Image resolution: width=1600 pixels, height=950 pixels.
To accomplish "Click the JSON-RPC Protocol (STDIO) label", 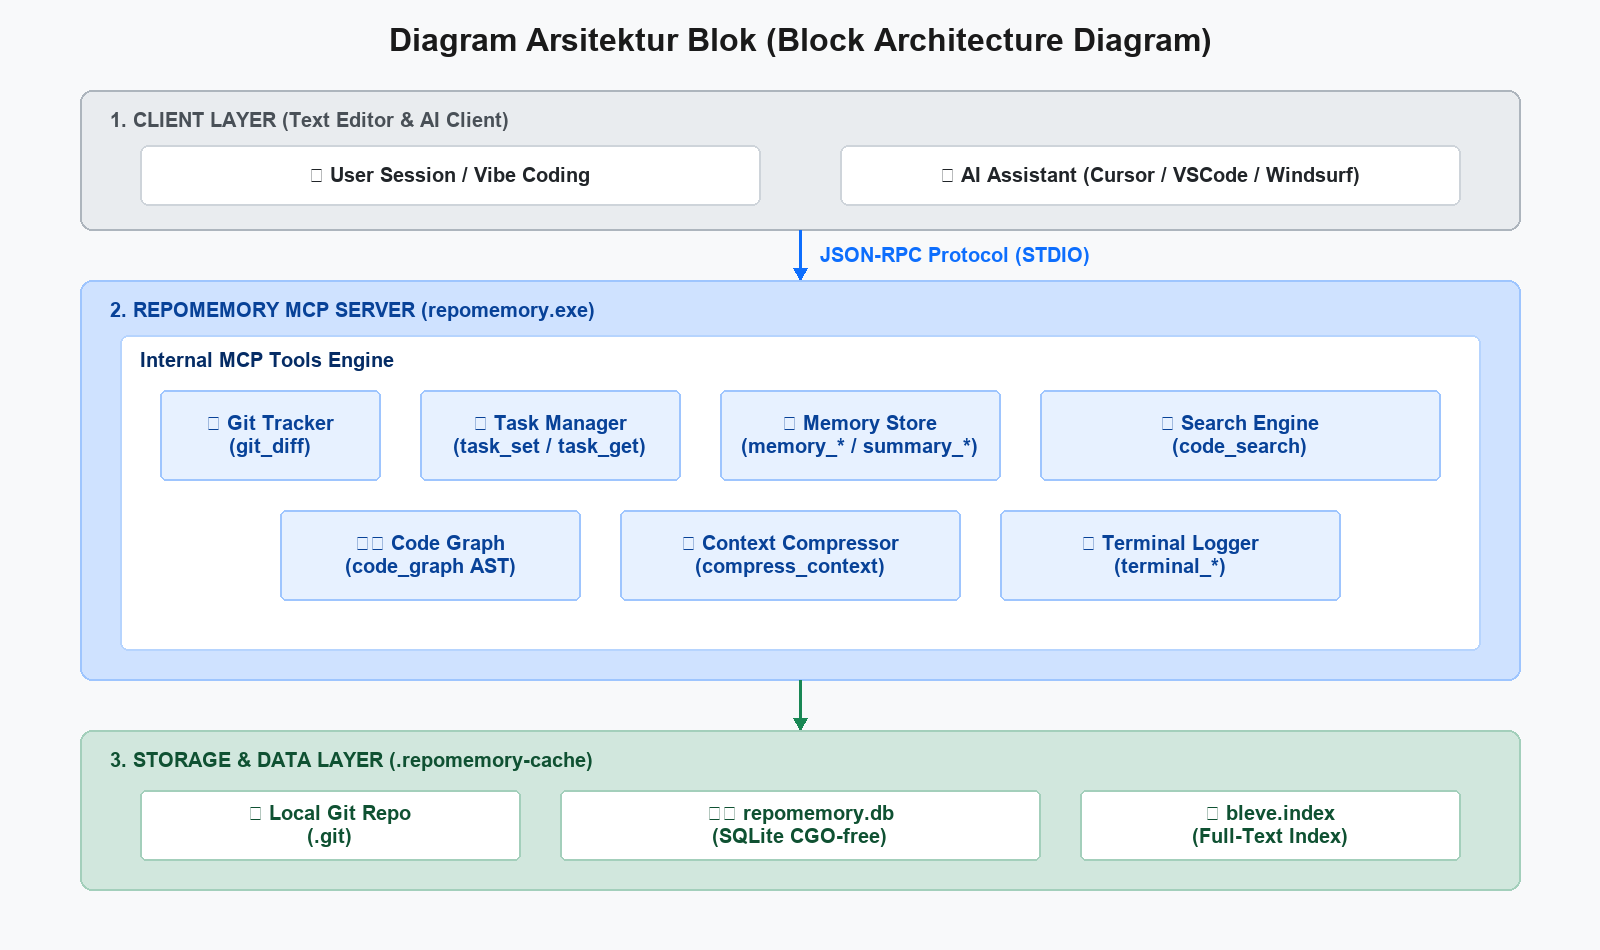I will click(954, 255).
